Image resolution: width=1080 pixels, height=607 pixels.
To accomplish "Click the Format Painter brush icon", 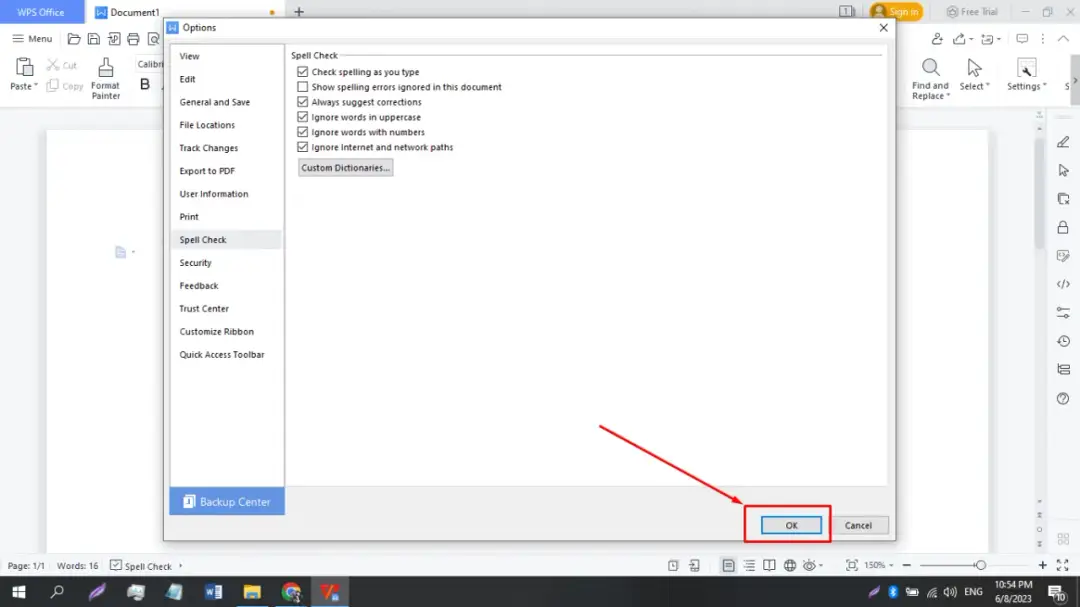I will 105,68.
